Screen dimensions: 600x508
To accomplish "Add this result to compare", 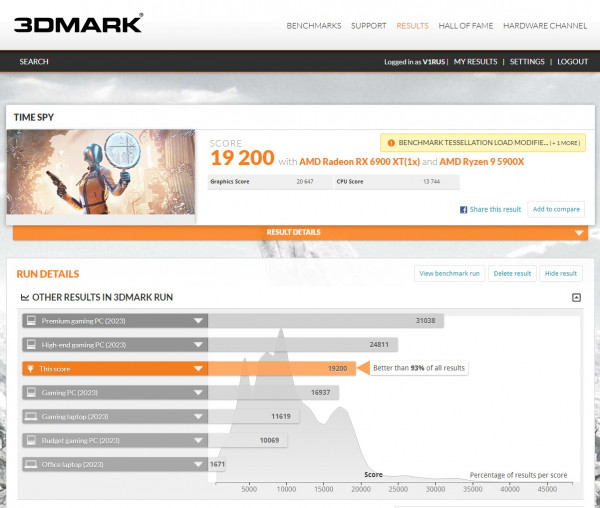I will point(556,209).
